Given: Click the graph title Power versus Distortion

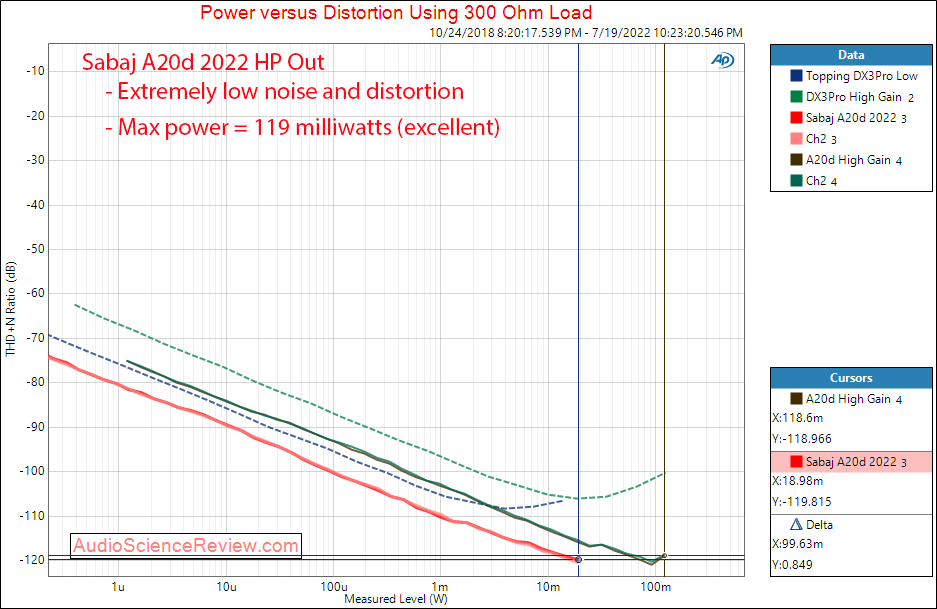Looking at the screenshot, I should pyautogui.click(x=396, y=13).
